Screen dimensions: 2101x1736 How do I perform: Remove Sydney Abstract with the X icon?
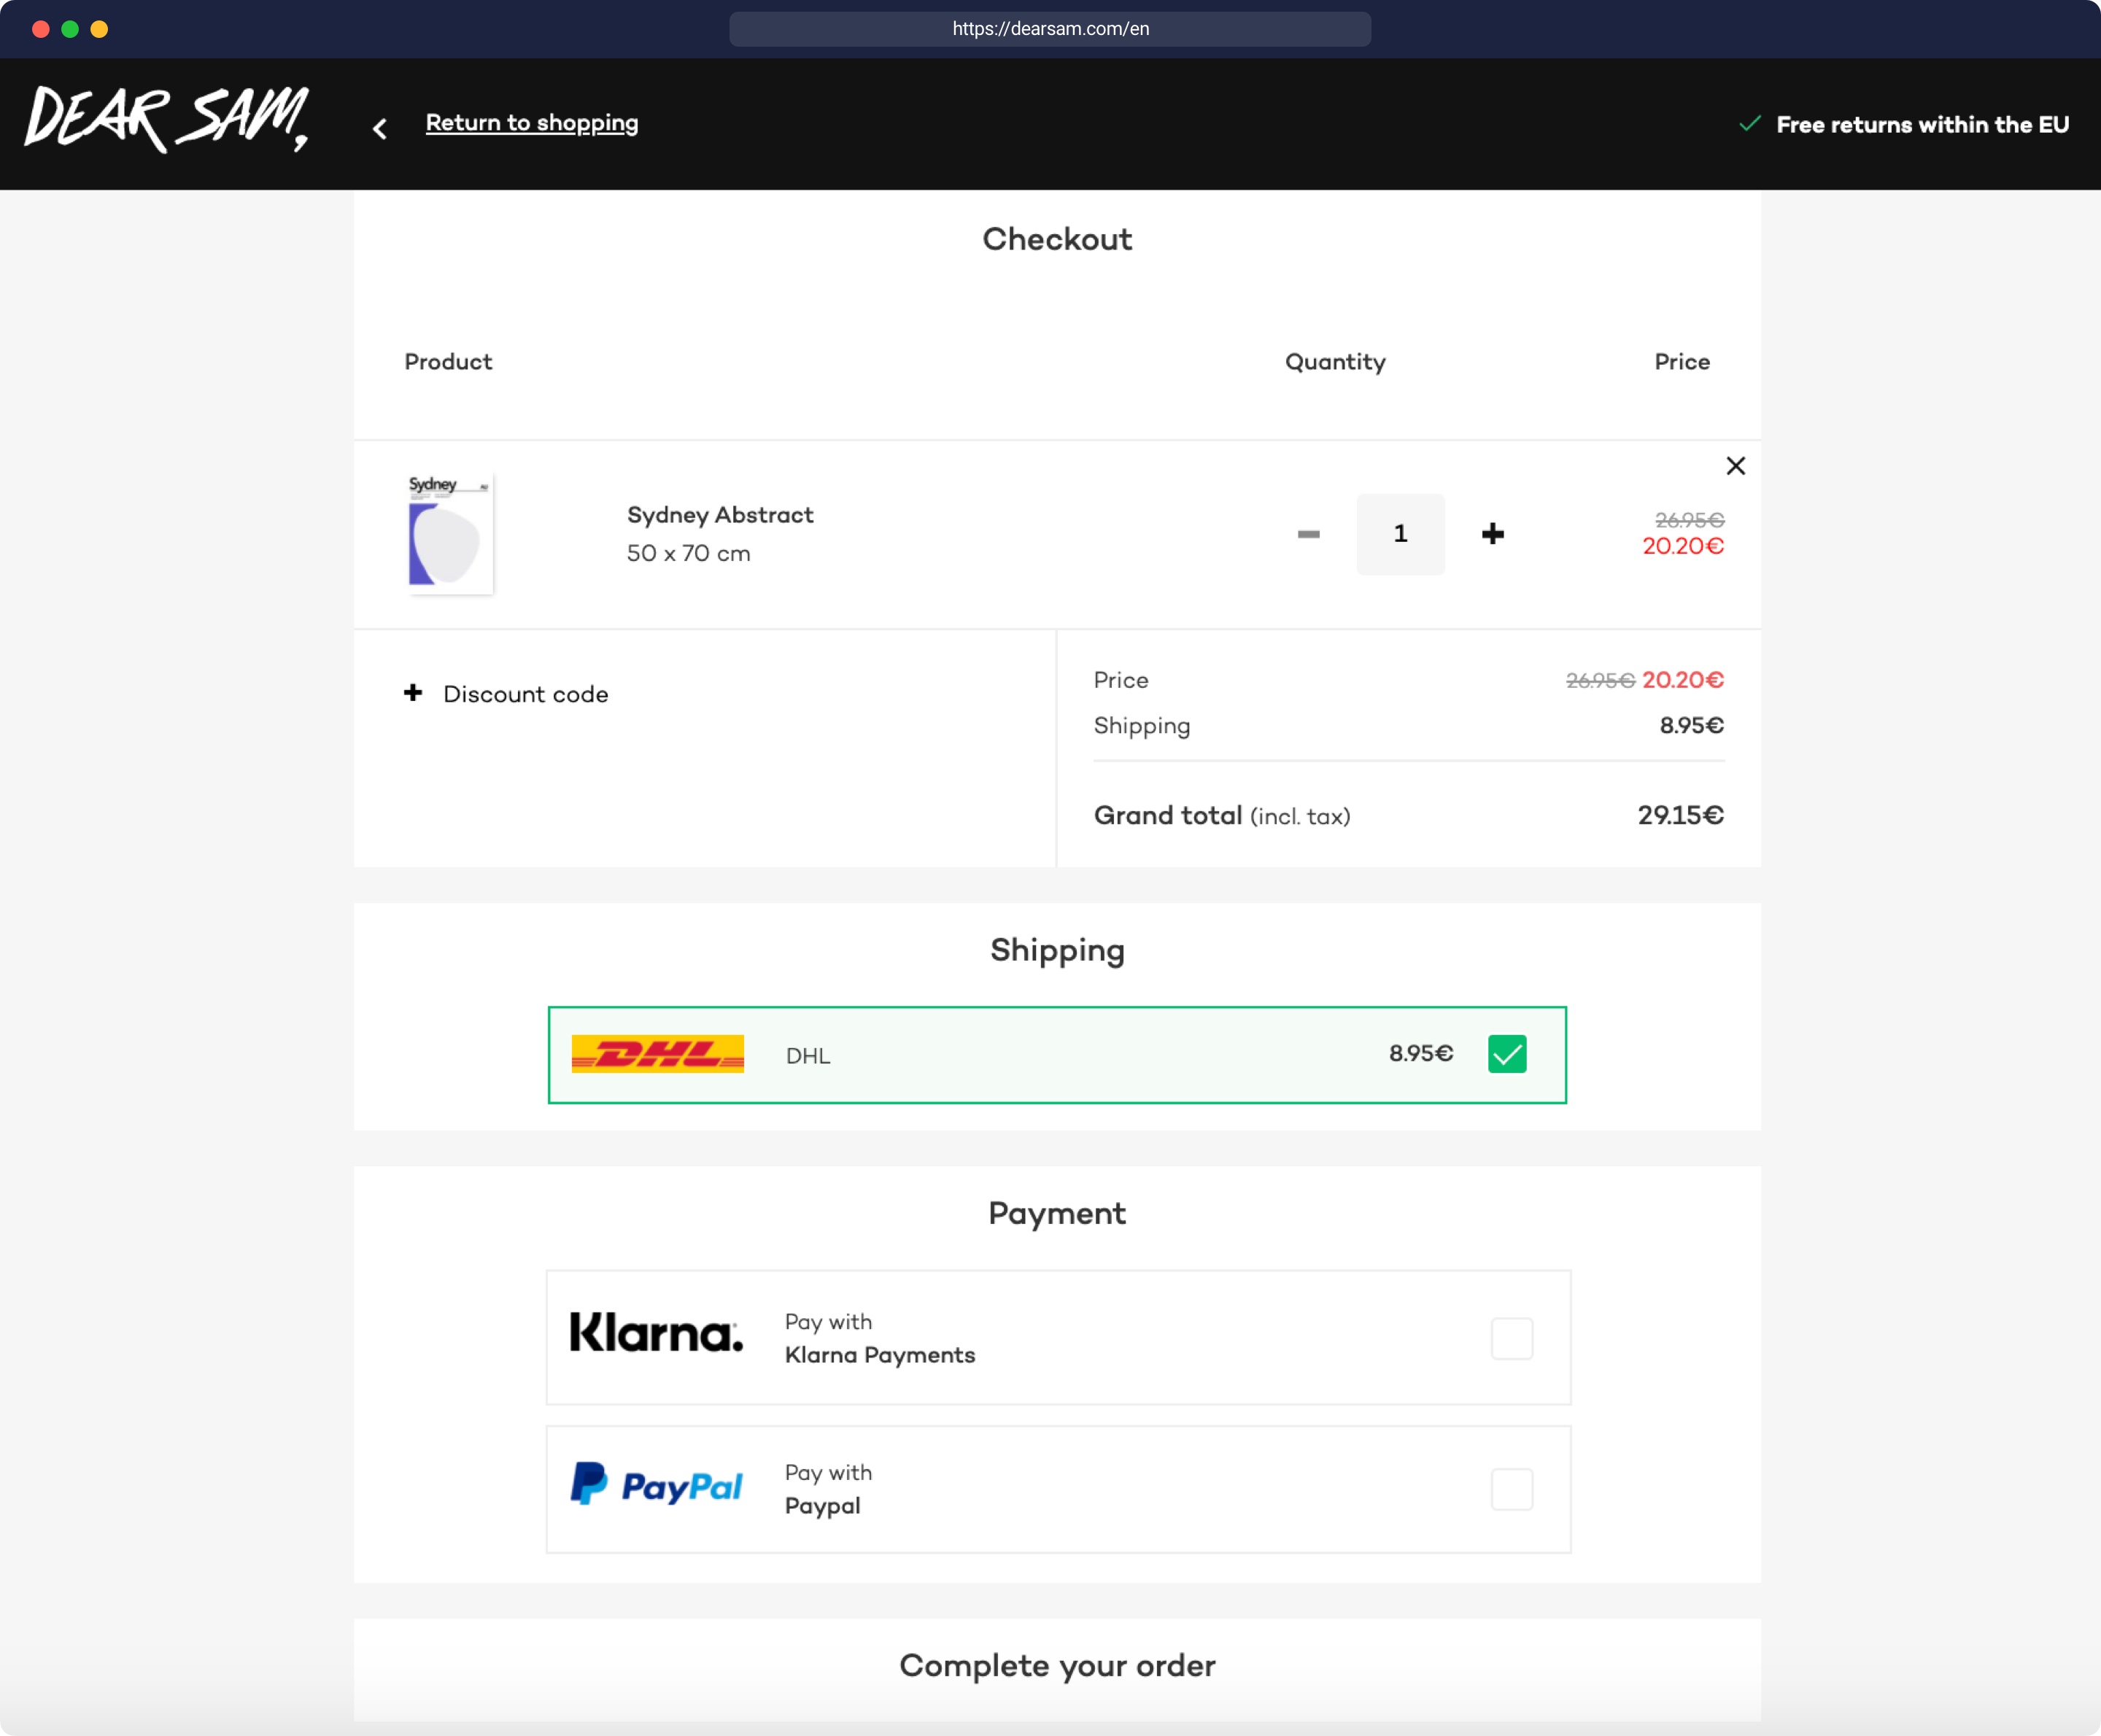pyautogui.click(x=1735, y=466)
